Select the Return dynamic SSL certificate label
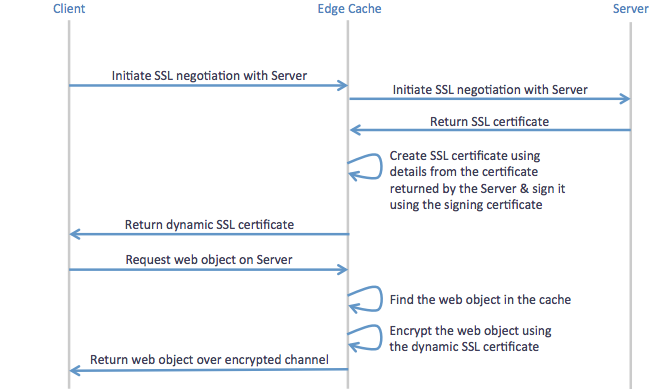The height and width of the screenshot is (389, 654). point(209,225)
